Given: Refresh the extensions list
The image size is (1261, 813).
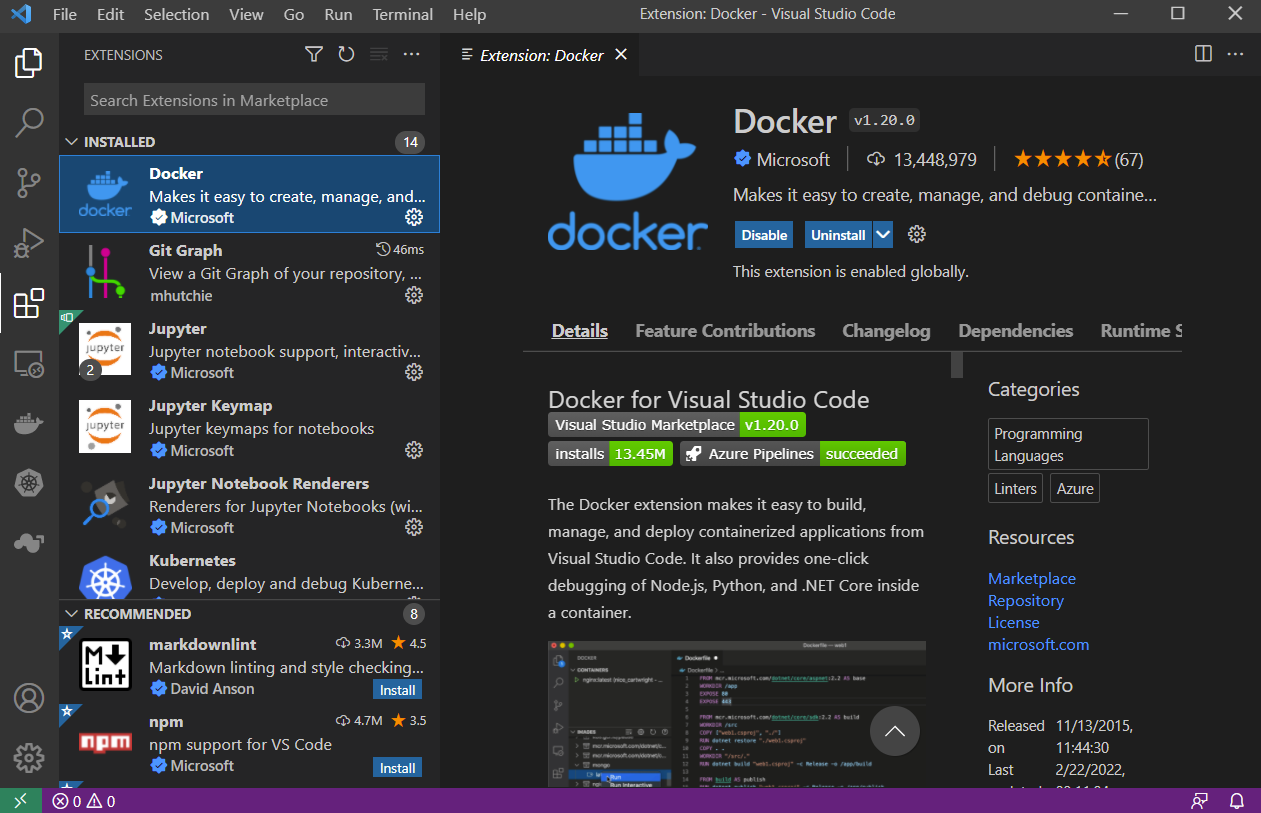Looking at the screenshot, I should [346, 54].
